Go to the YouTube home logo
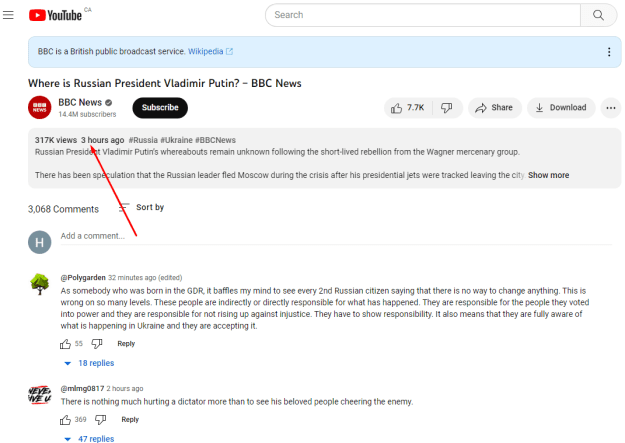 tap(55, 15)
